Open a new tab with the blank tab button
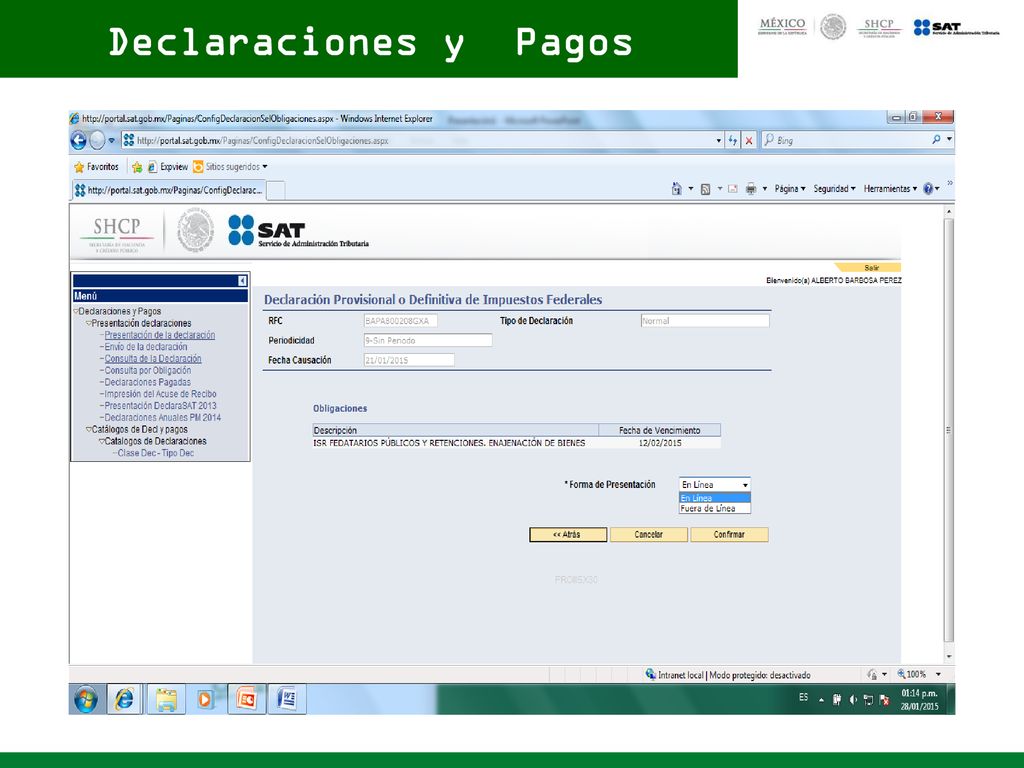1024x768 pixels. pyautogui.click(x=276, y=191)
